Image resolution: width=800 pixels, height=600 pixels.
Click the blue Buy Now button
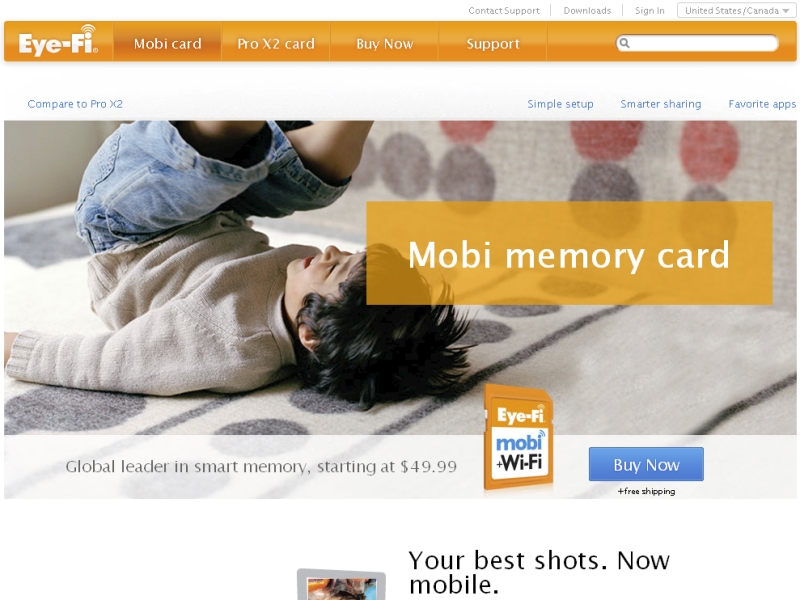point(646,464)
